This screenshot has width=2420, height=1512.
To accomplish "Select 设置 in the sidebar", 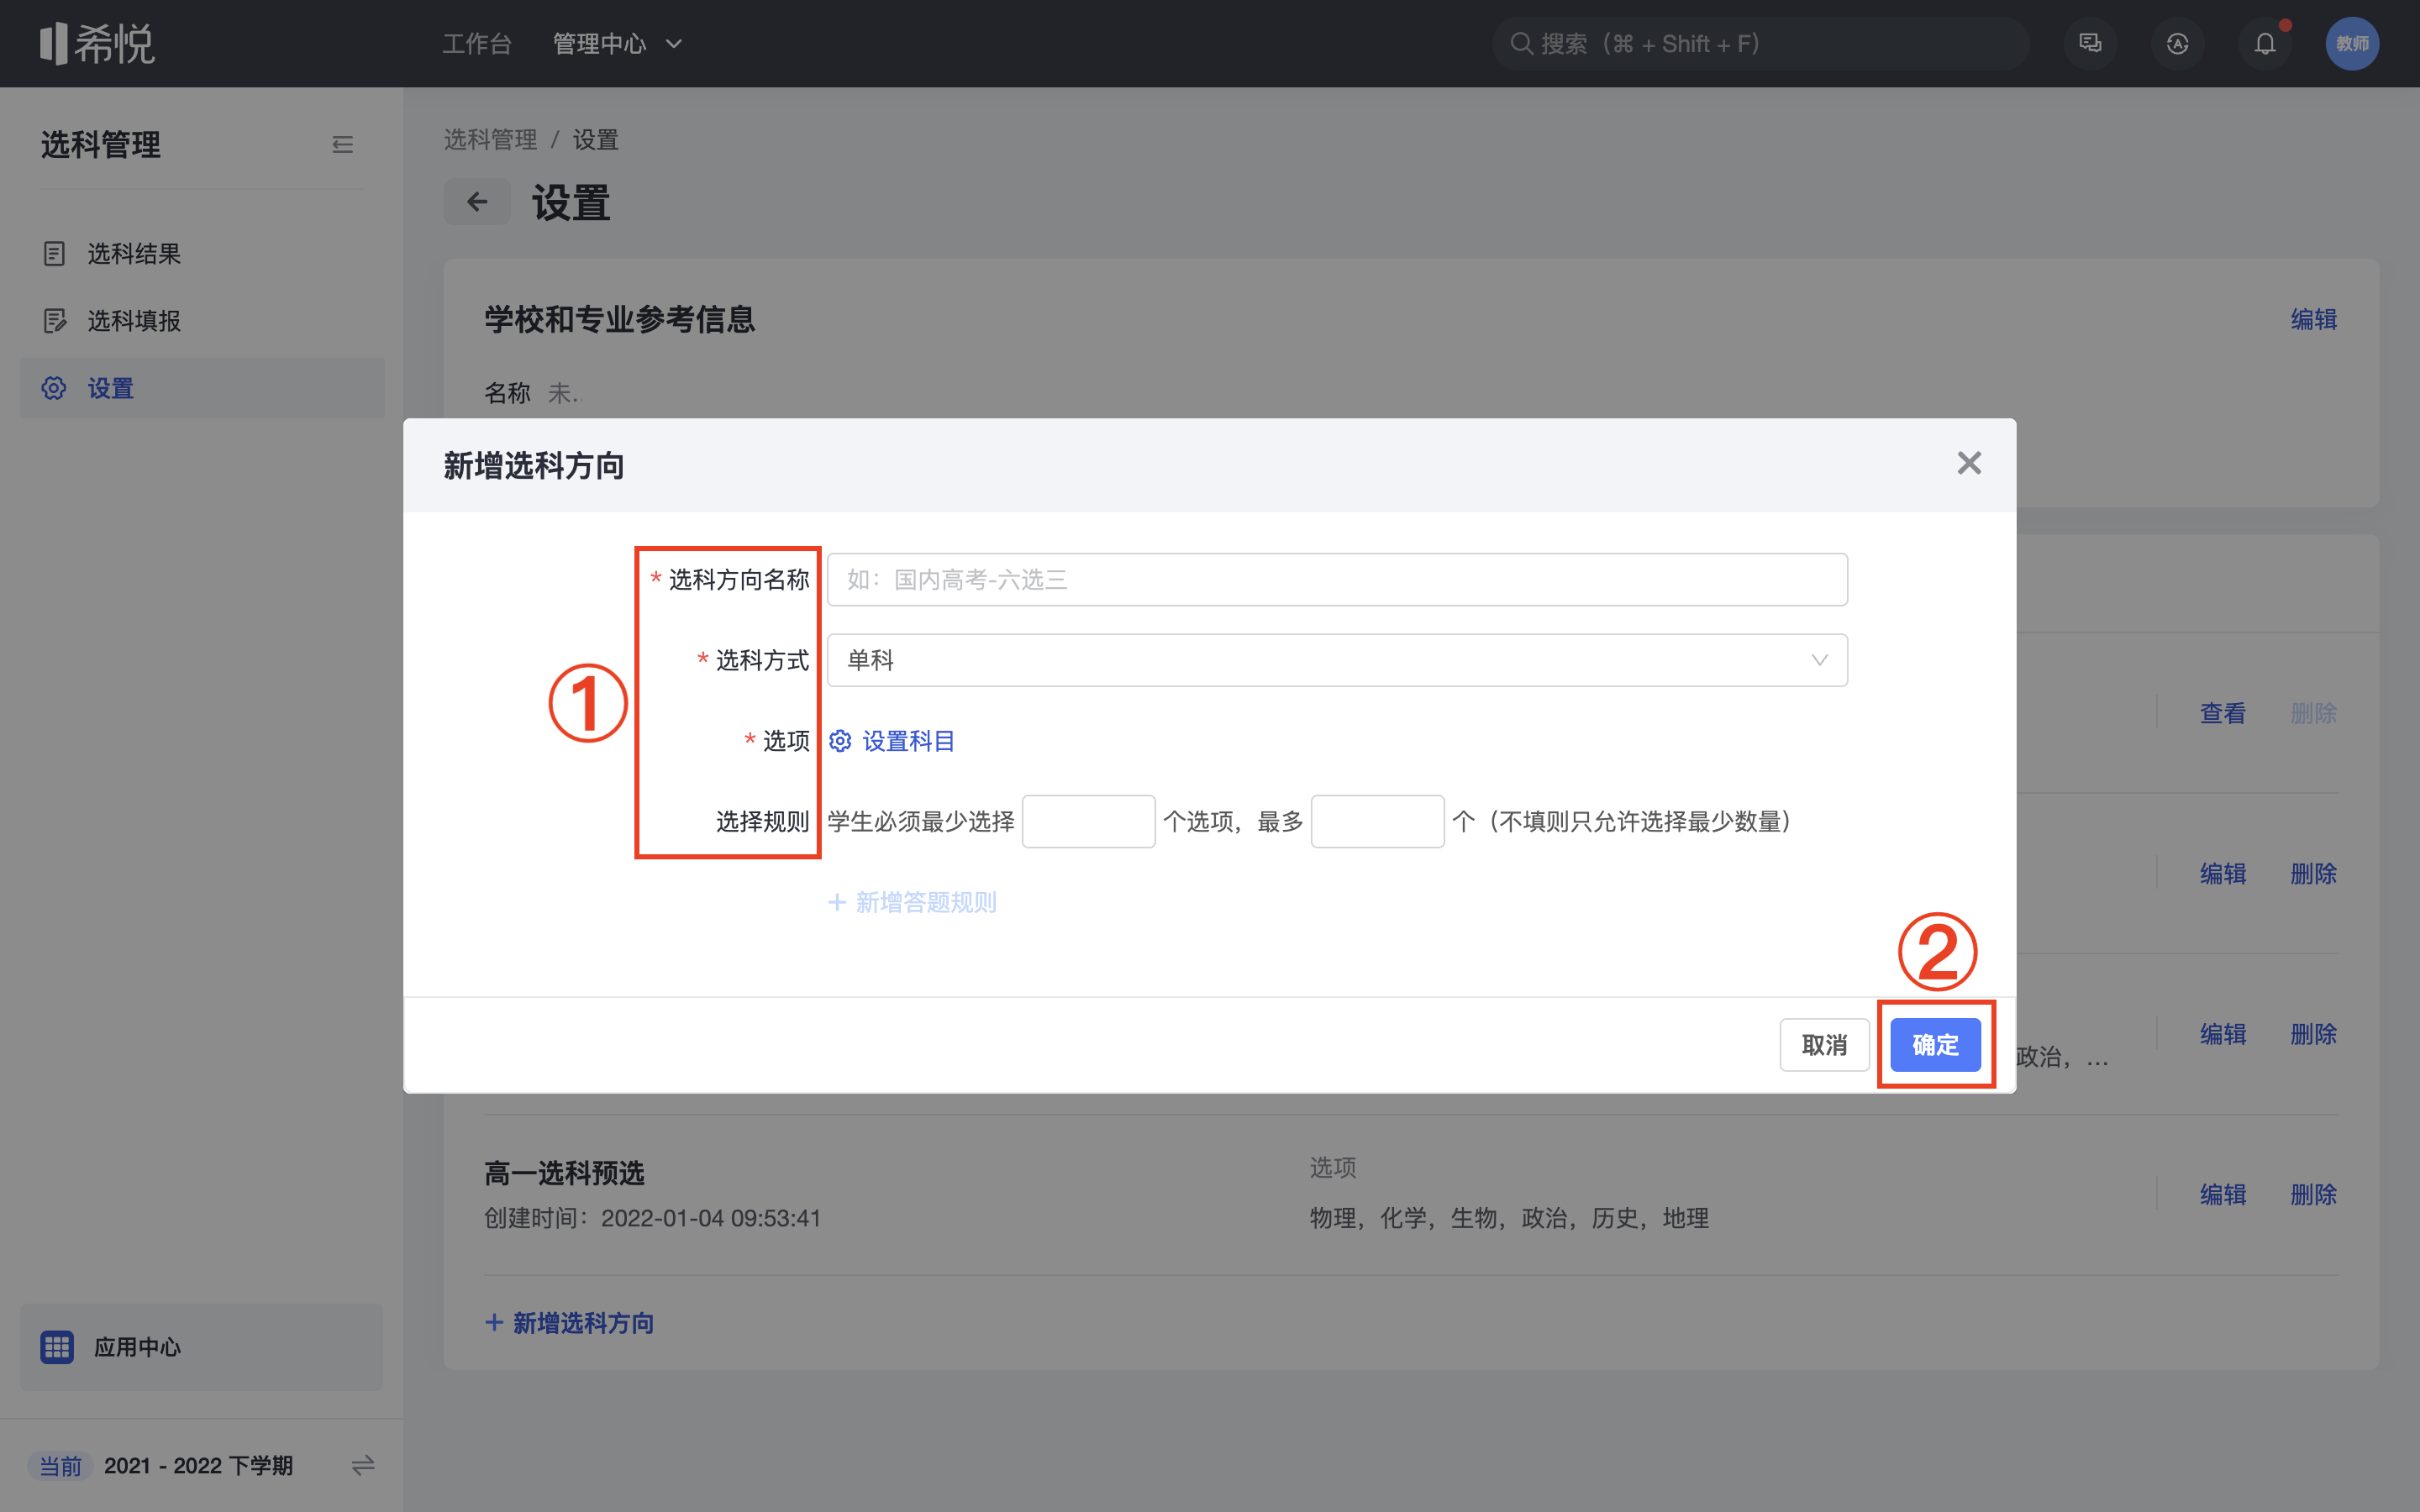I will click(202, 388).
